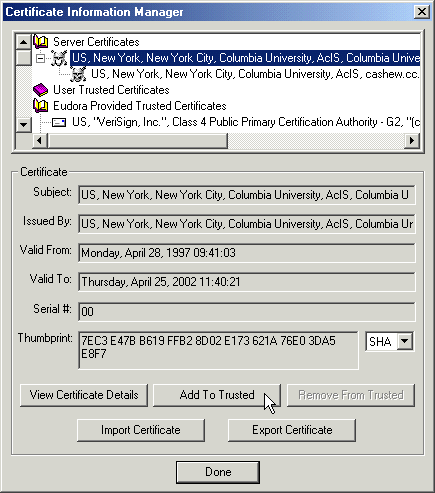Click inside the Thumbprint text field
435x493 pixels.
[218, 350]
